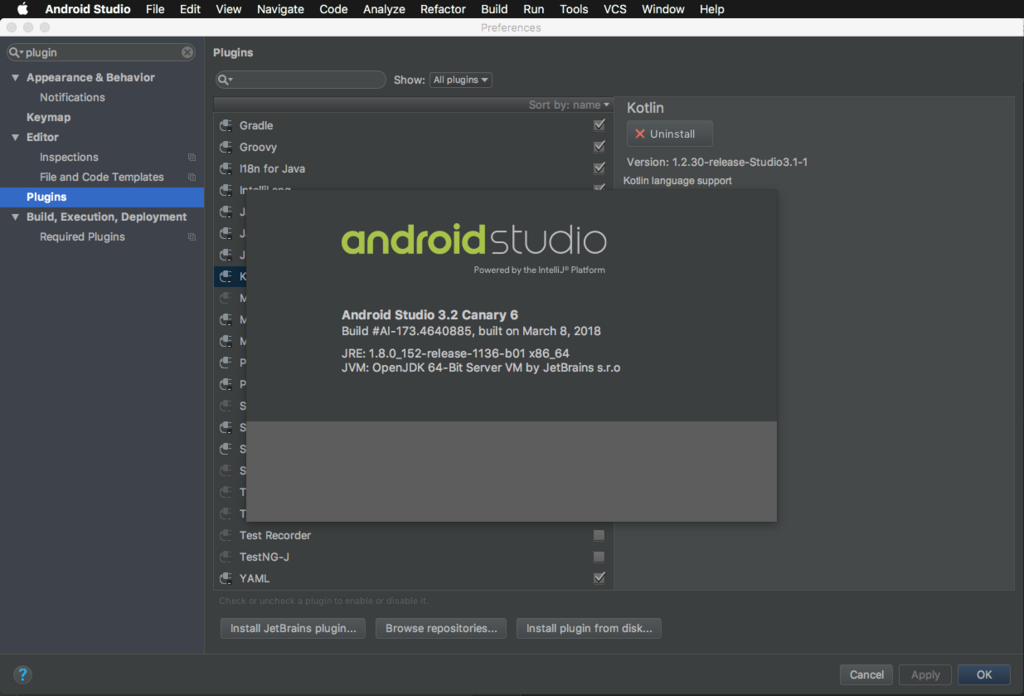
Task: Uncheck the I18n for Java plugin
Action: click(x=599, y=168)
